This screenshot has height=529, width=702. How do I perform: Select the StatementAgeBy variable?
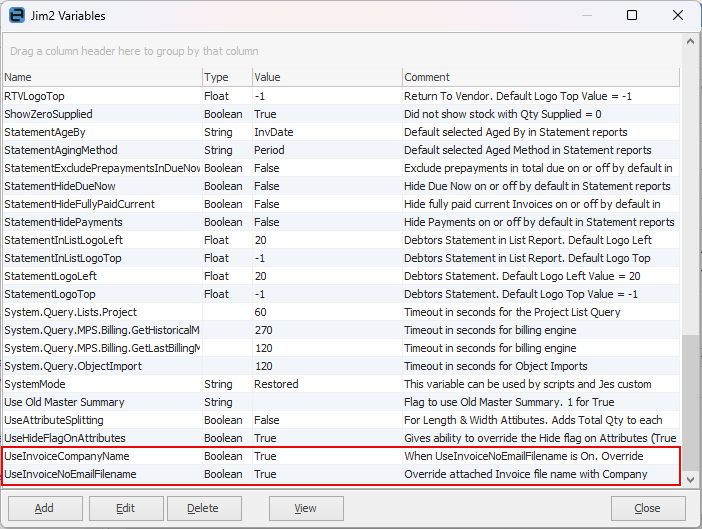pyautogui.click(x=341, y=132)
